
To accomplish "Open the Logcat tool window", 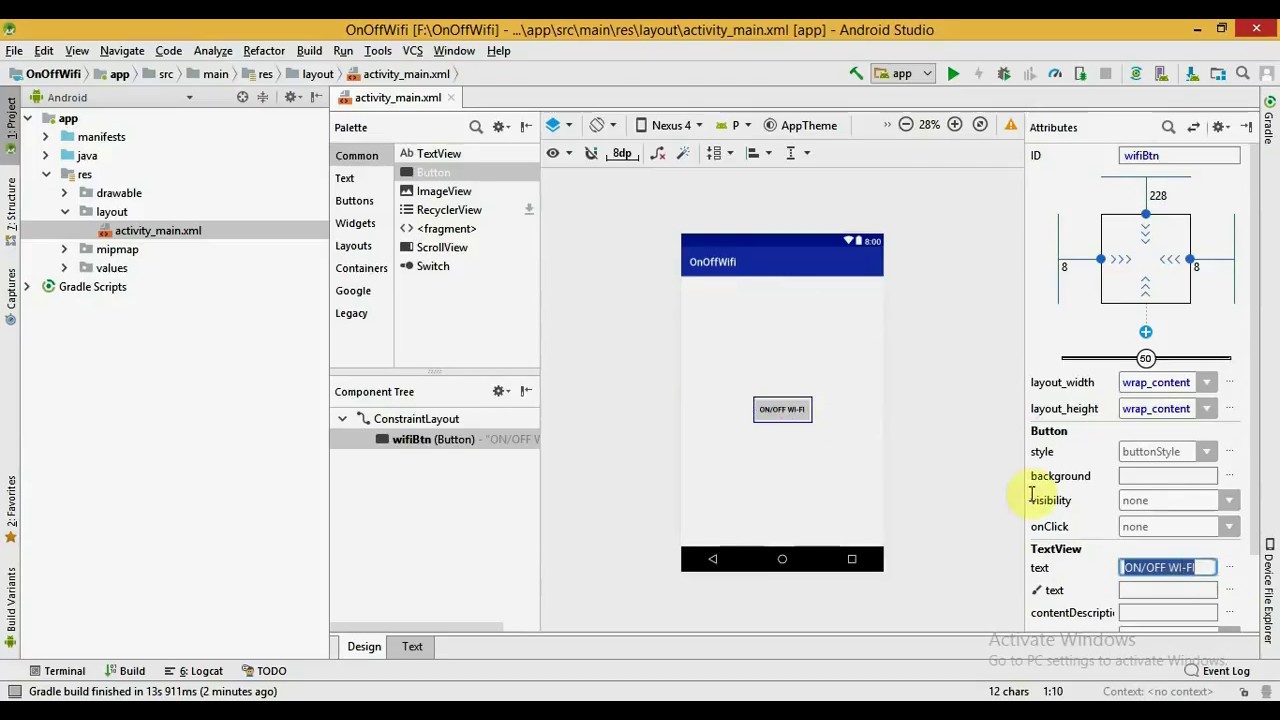I will coord(193,671).
